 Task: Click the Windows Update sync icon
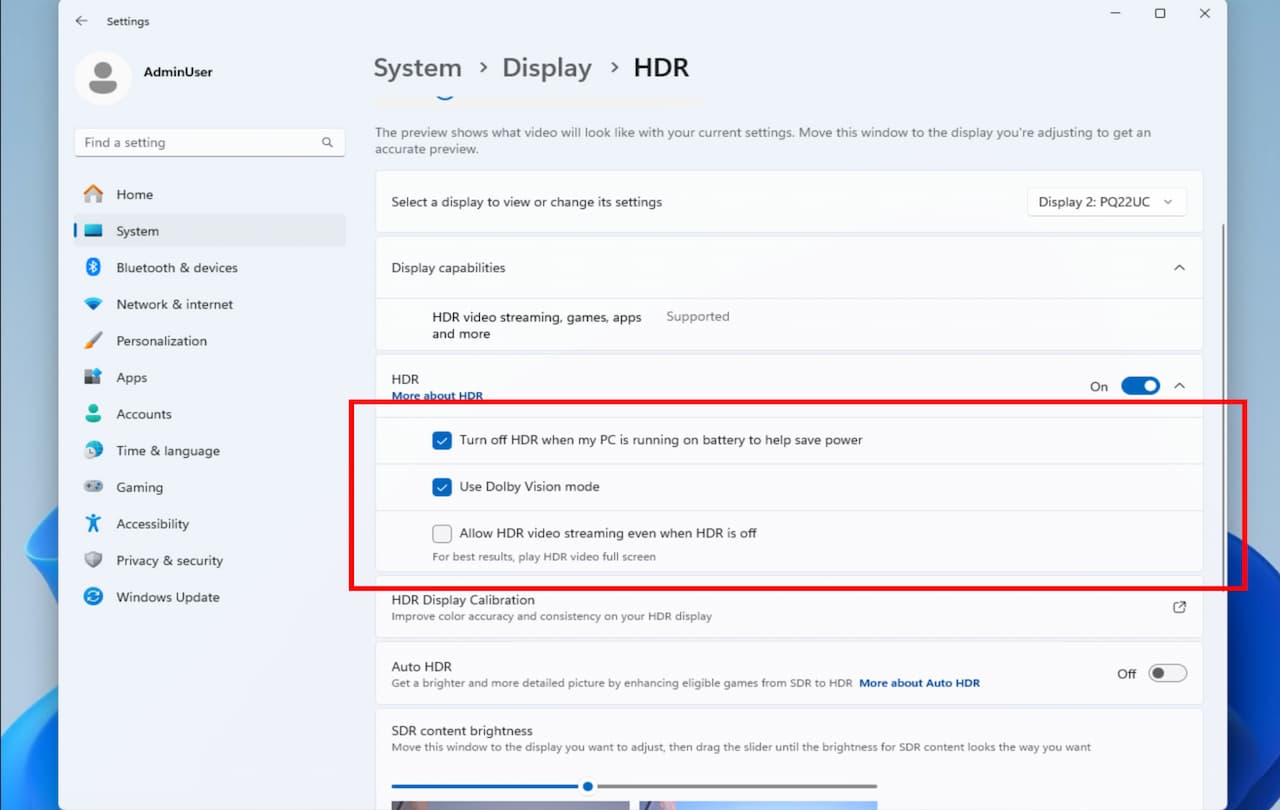point(93,597)
